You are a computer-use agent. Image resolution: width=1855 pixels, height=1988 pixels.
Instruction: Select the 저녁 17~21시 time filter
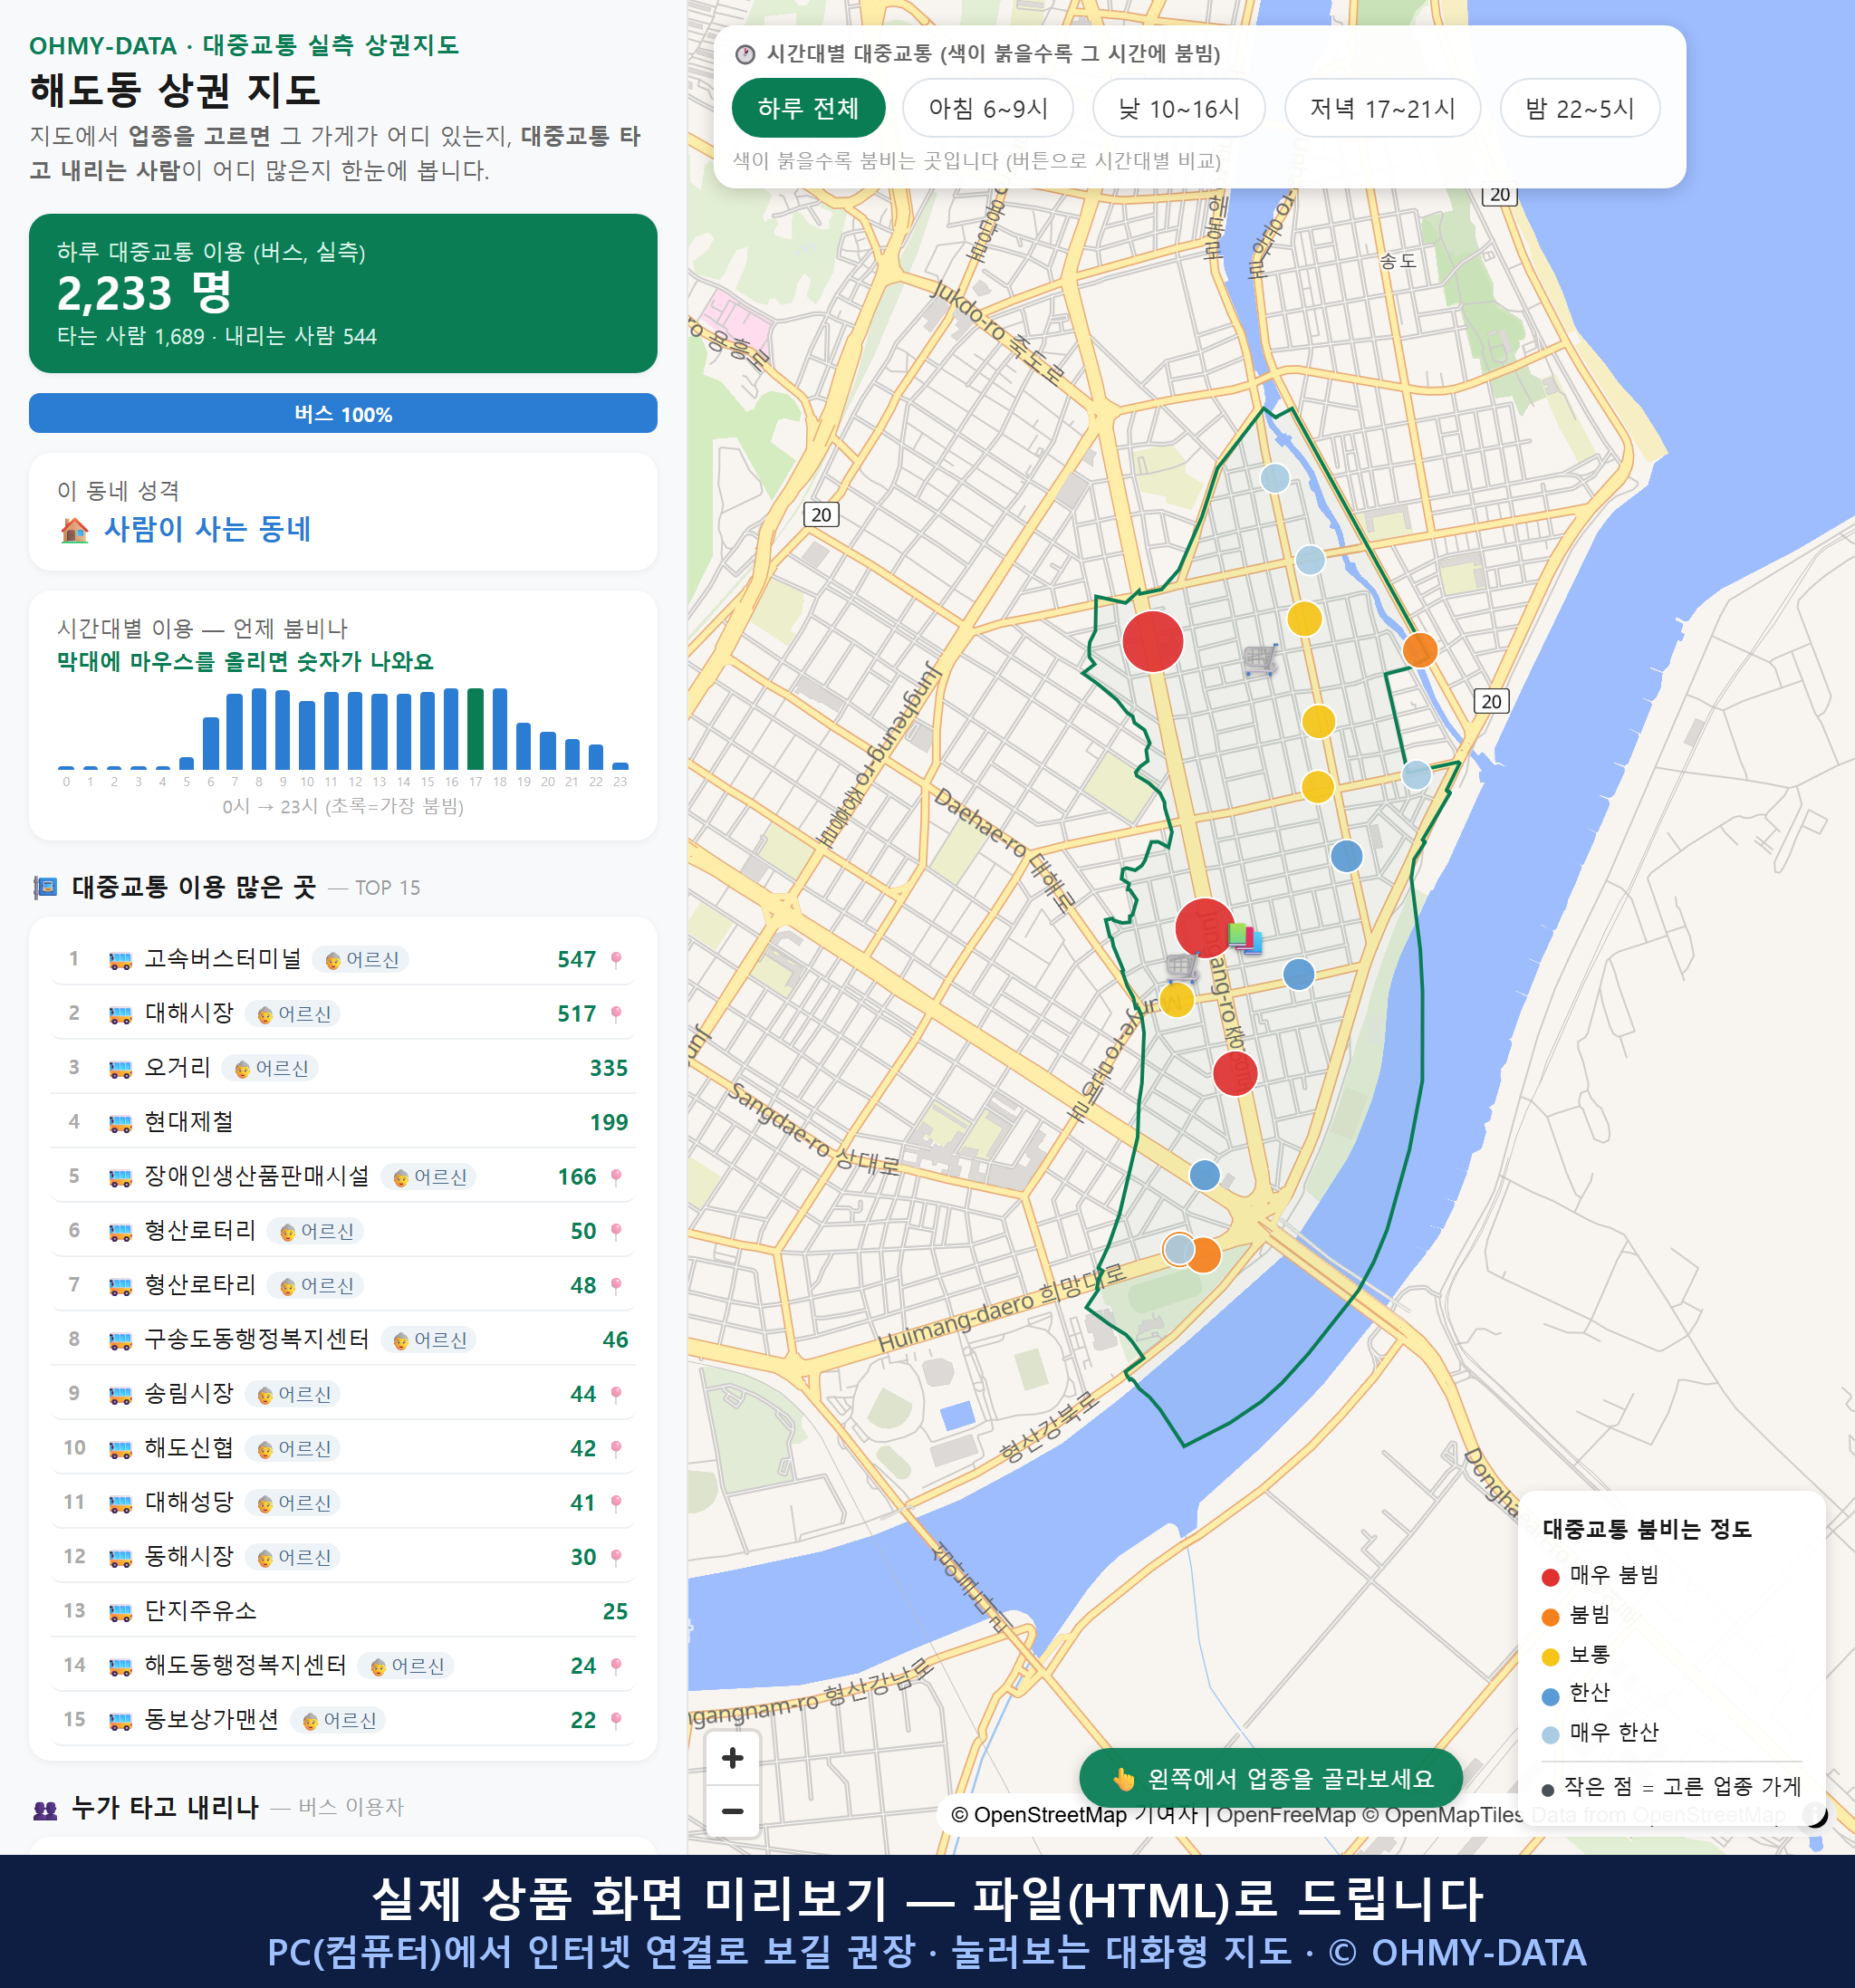1381,108
